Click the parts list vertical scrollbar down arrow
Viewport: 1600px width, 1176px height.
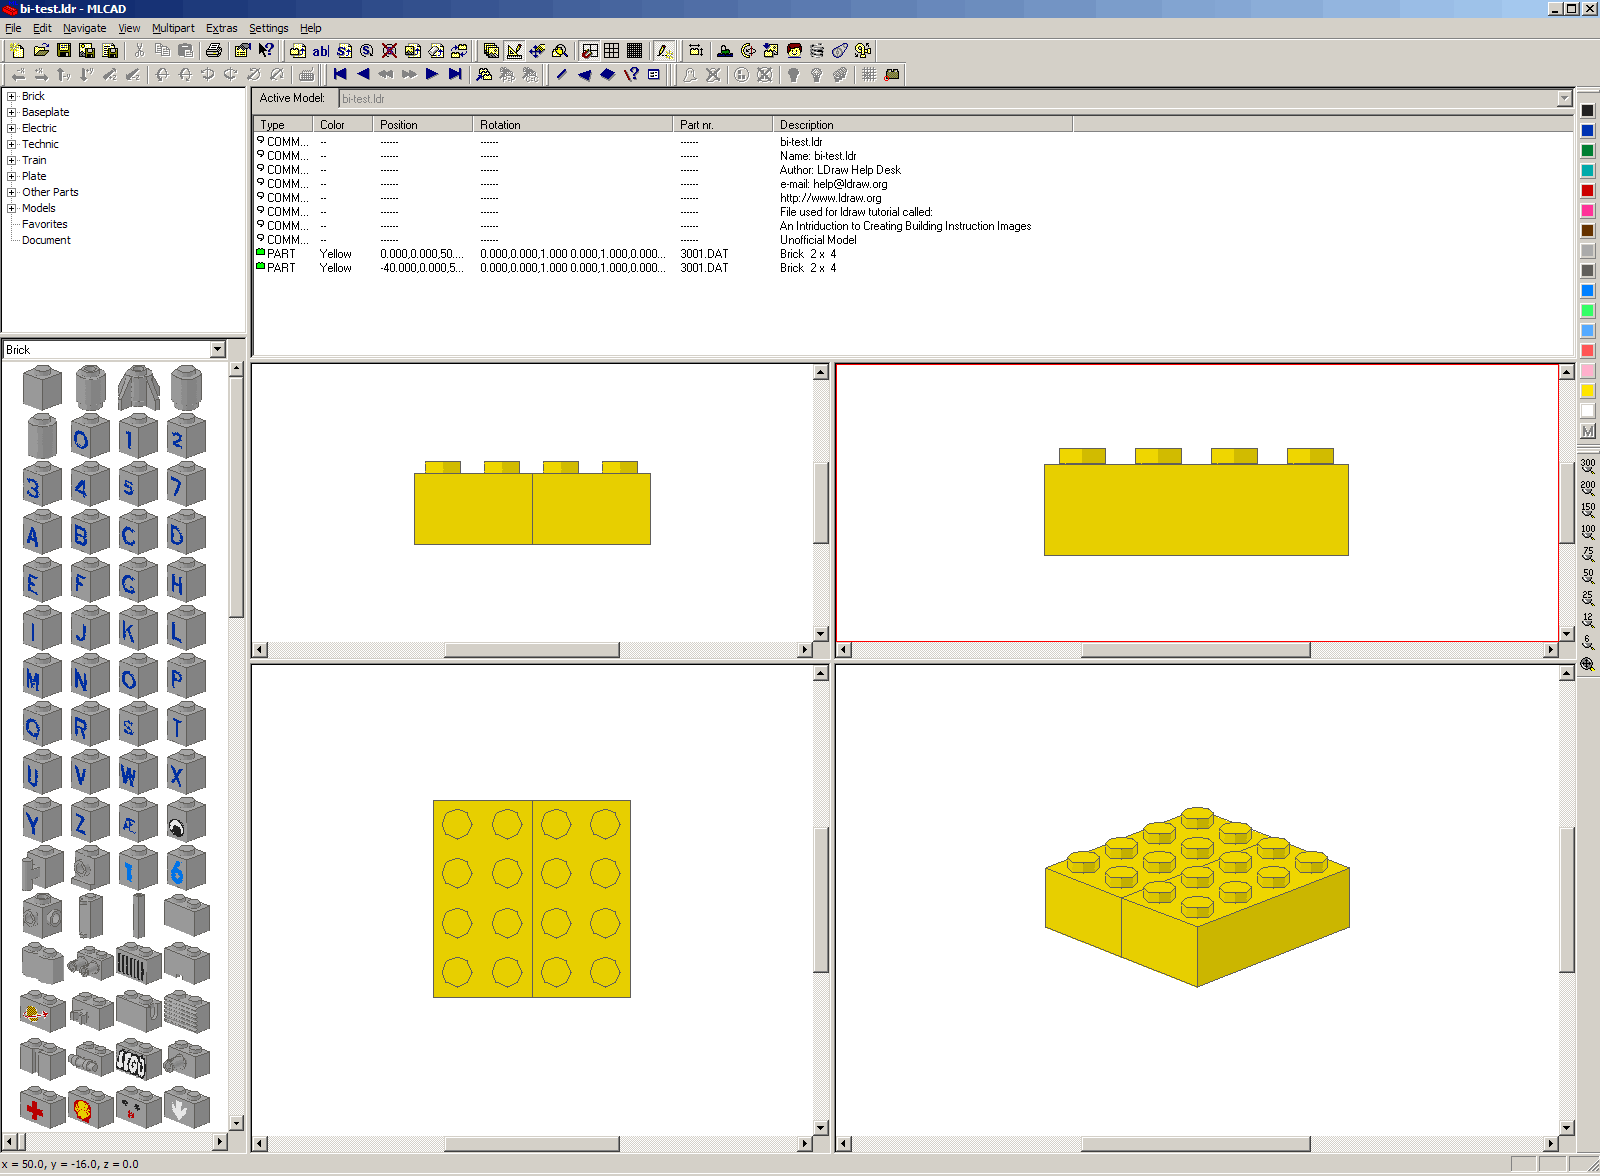point(237,1123)
